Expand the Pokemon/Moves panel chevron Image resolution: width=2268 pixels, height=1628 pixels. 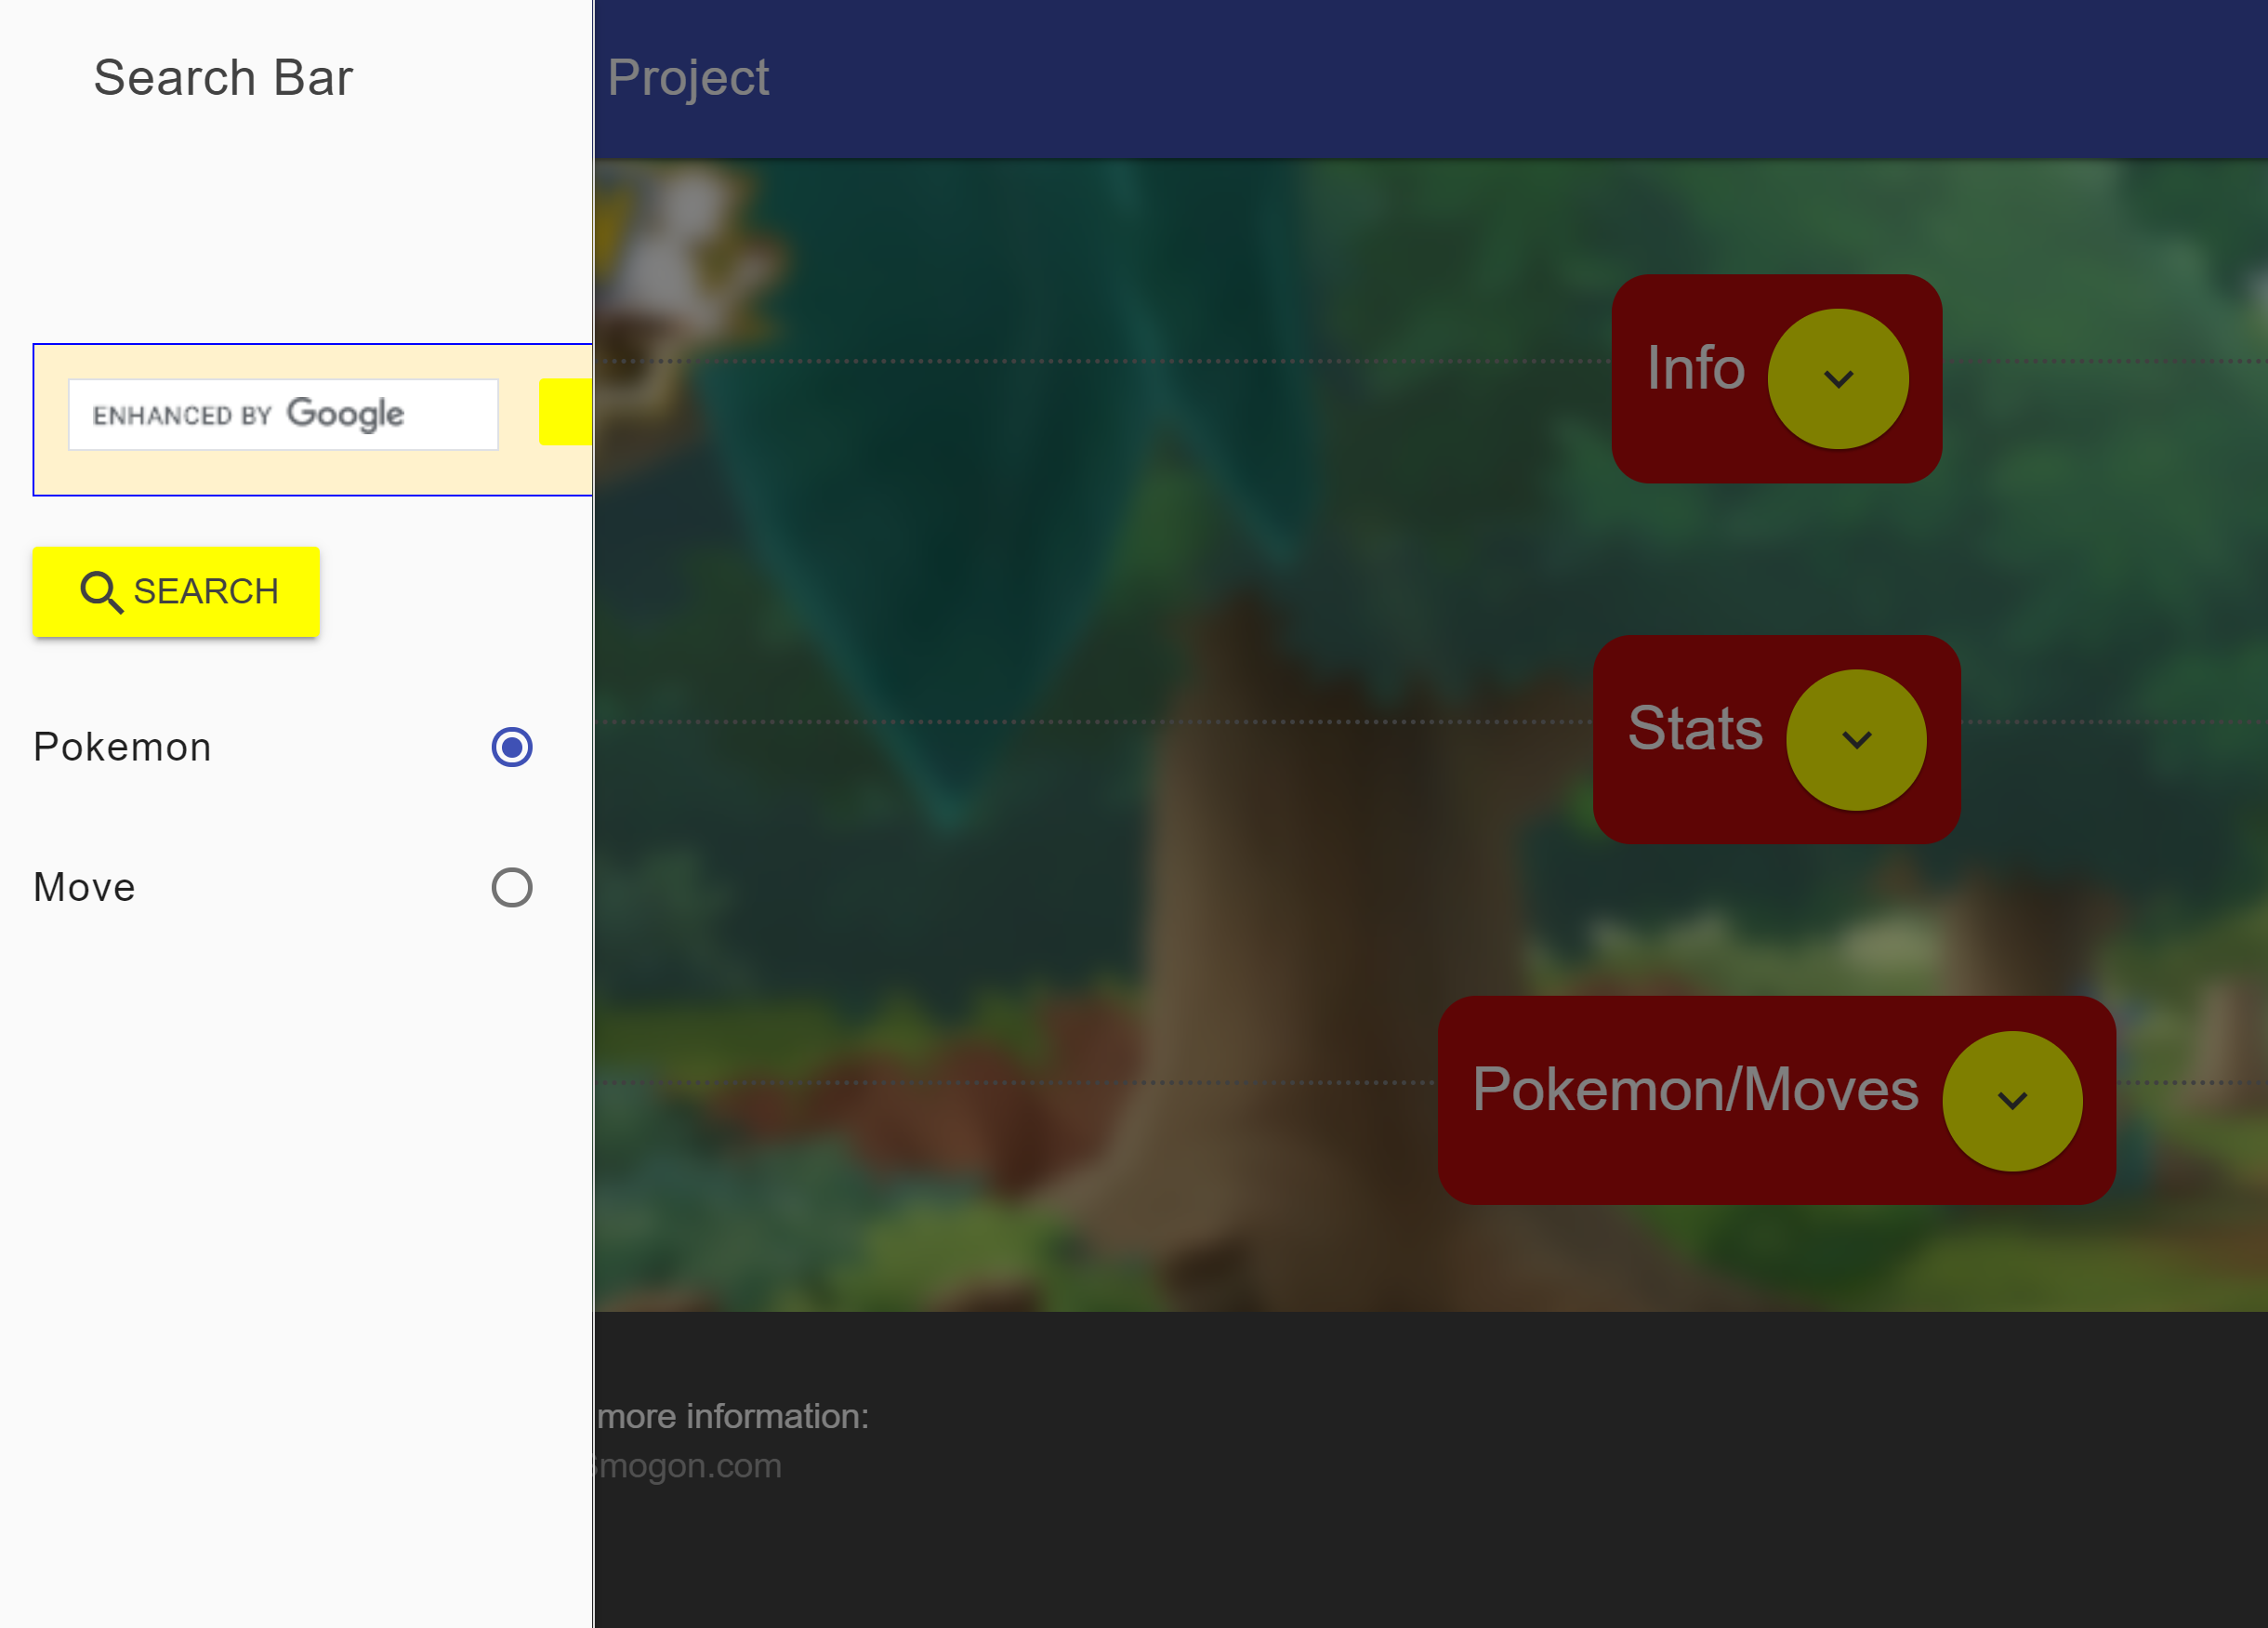pos(2012,1101)
